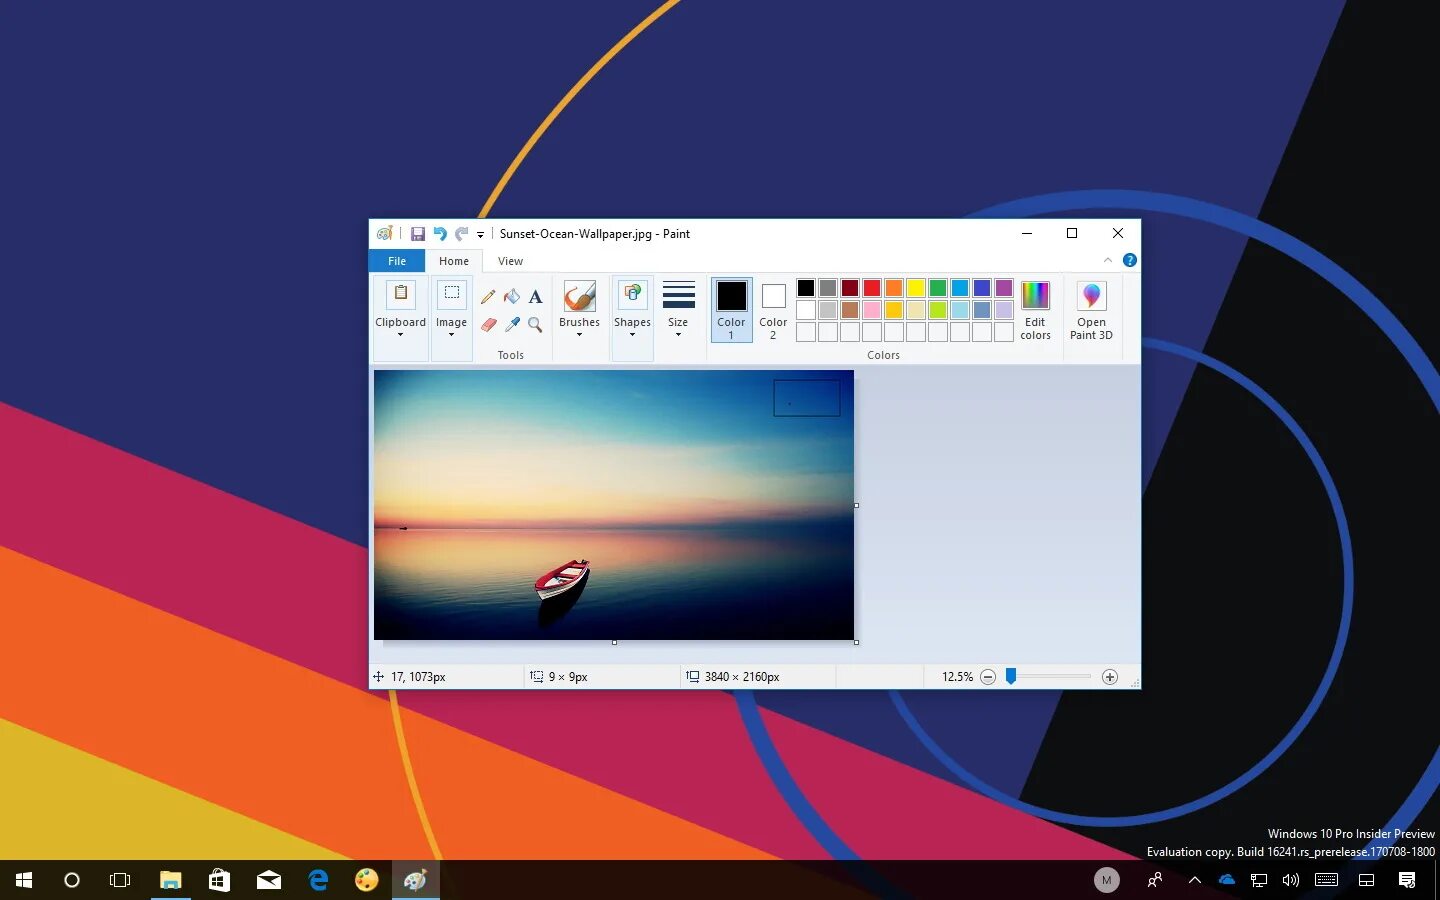Click the Save icon in the quick access toolbar
1440x900 pixels.
[418, 234]
